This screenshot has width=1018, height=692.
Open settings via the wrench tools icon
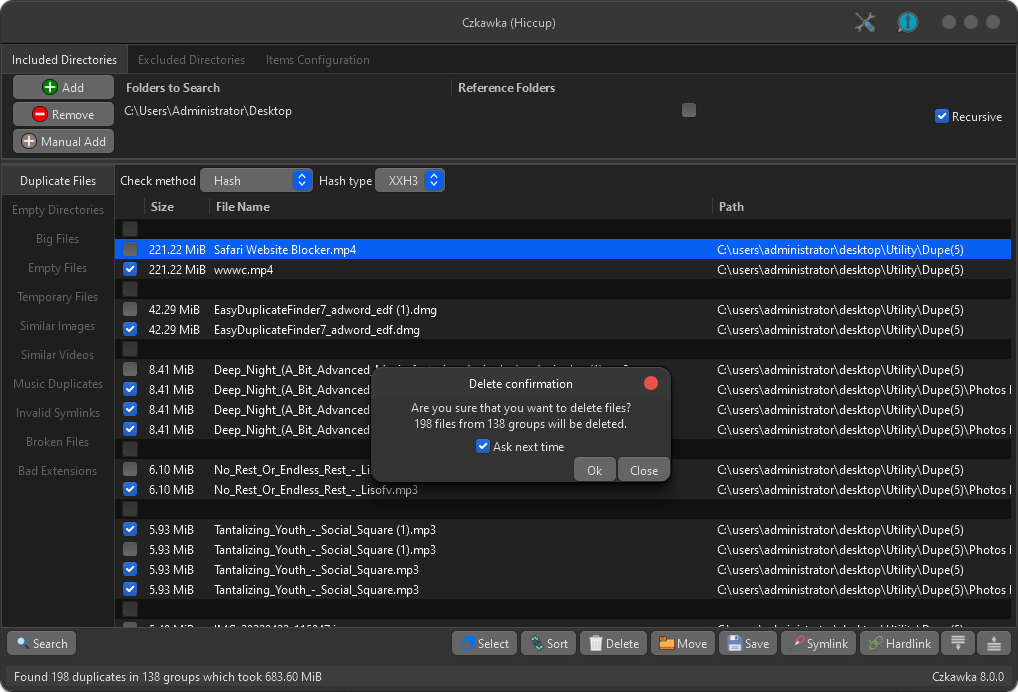point(865,23)
